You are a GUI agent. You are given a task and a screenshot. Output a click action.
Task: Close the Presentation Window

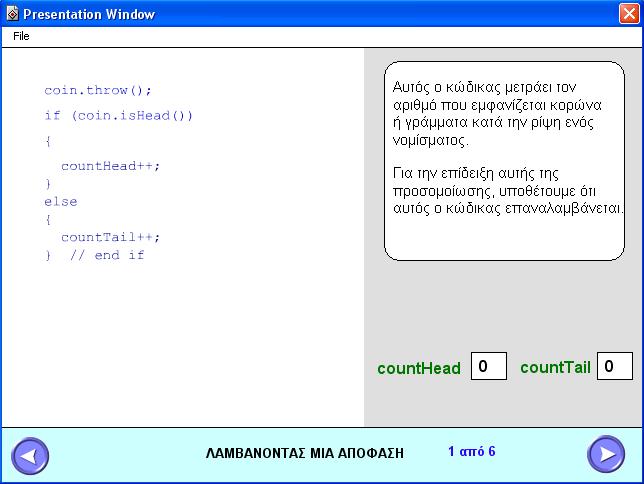pos(629,14)
